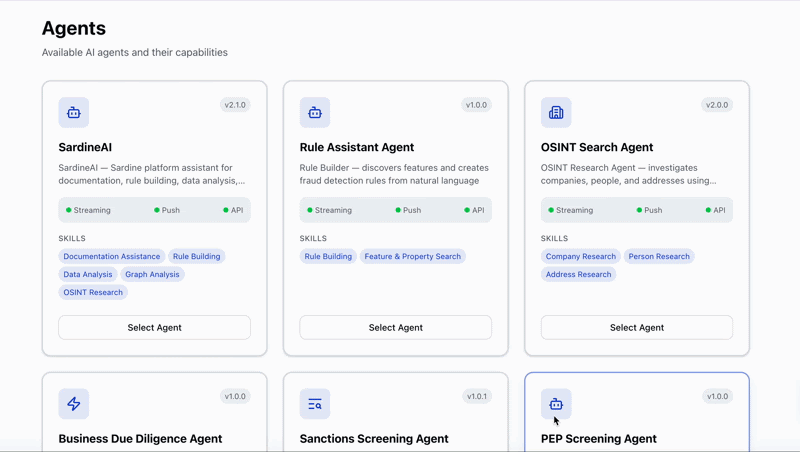Click Rule Assistant Agent's v1.0.0 version badge

477,105
